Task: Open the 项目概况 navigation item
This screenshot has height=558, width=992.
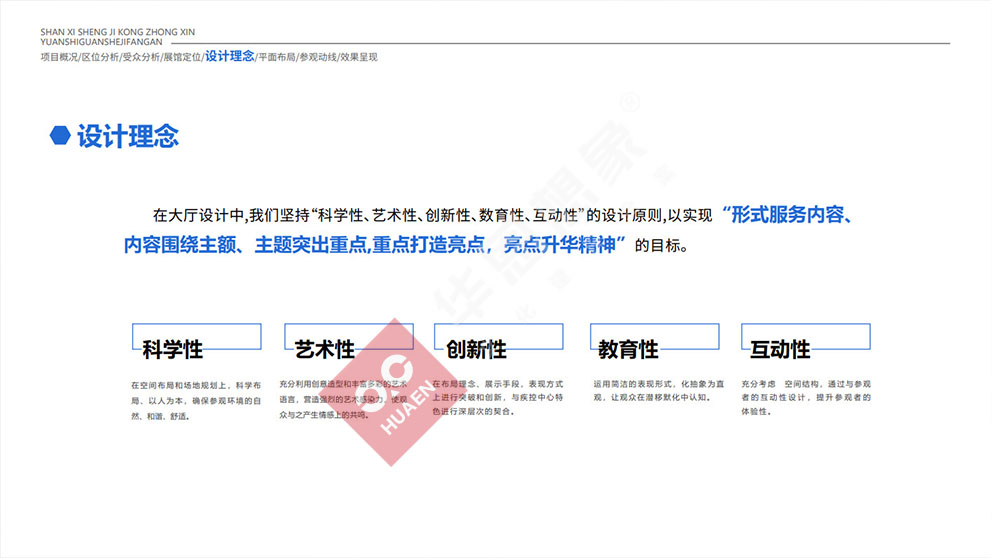Action: [x=59, y=57]
